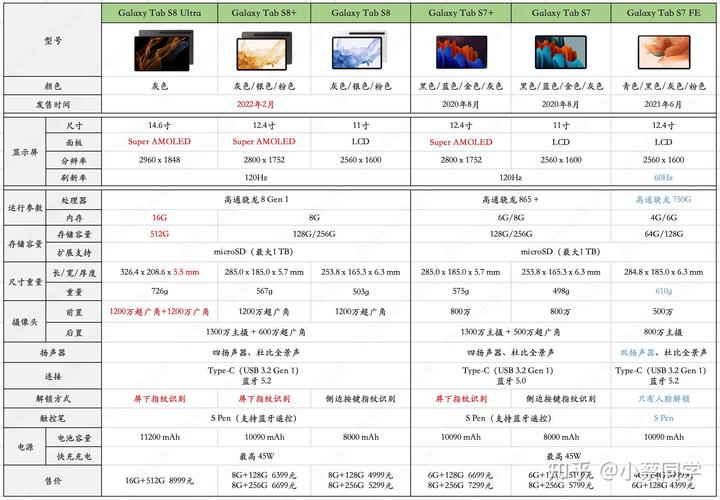The height and width of the screenshot is (500, 720).
Task: Click the 8G+128G 6399元 price line
Action: tap(264, 475)
